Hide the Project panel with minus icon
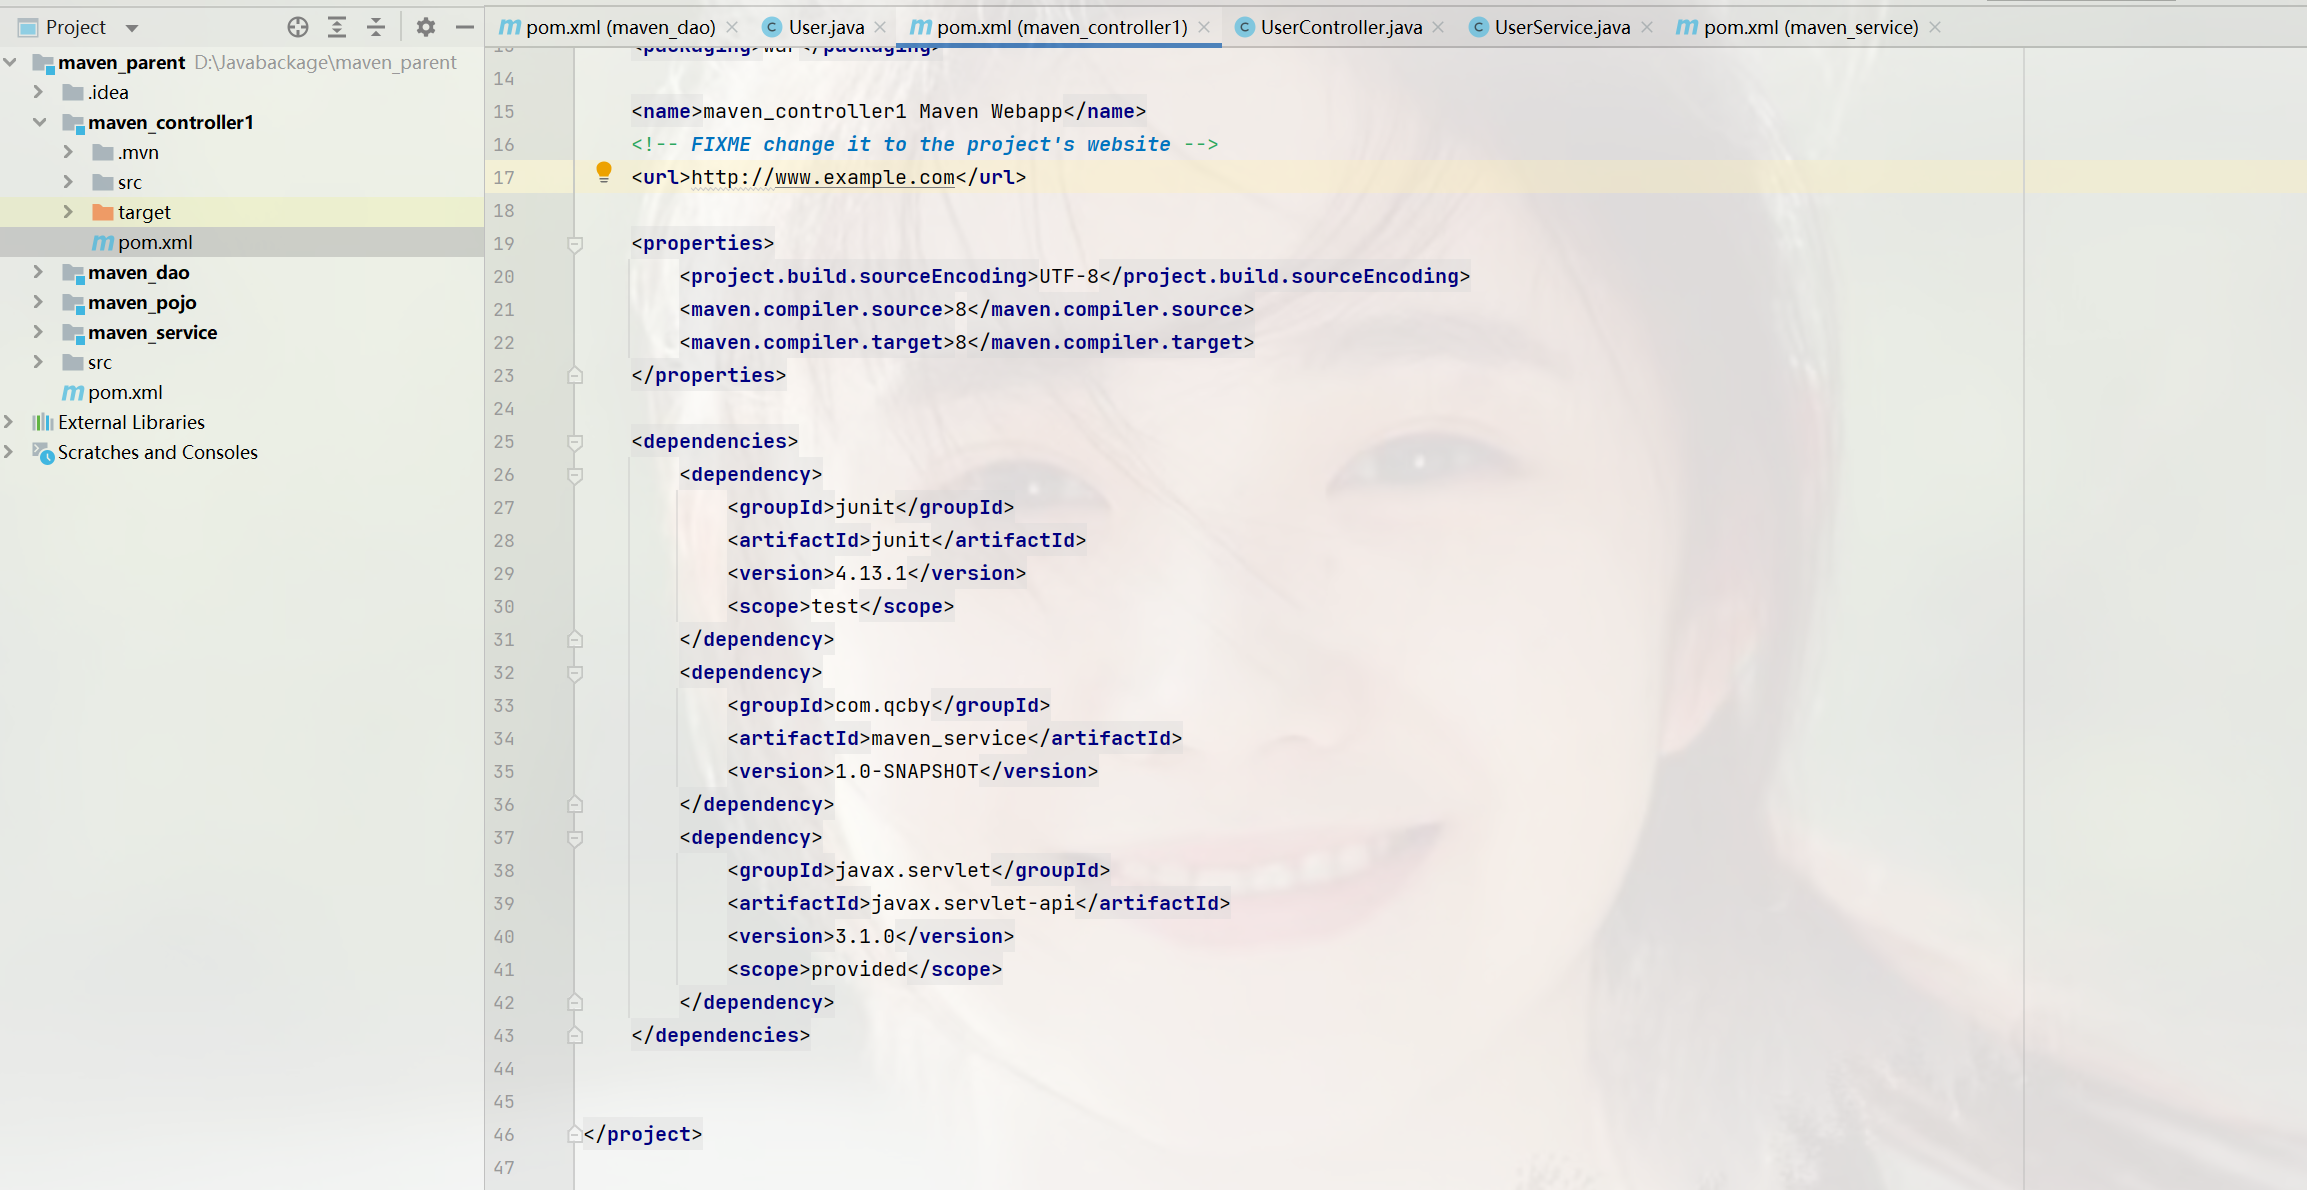This screenshot has height=1190, width=2307. tap(464, 27)
